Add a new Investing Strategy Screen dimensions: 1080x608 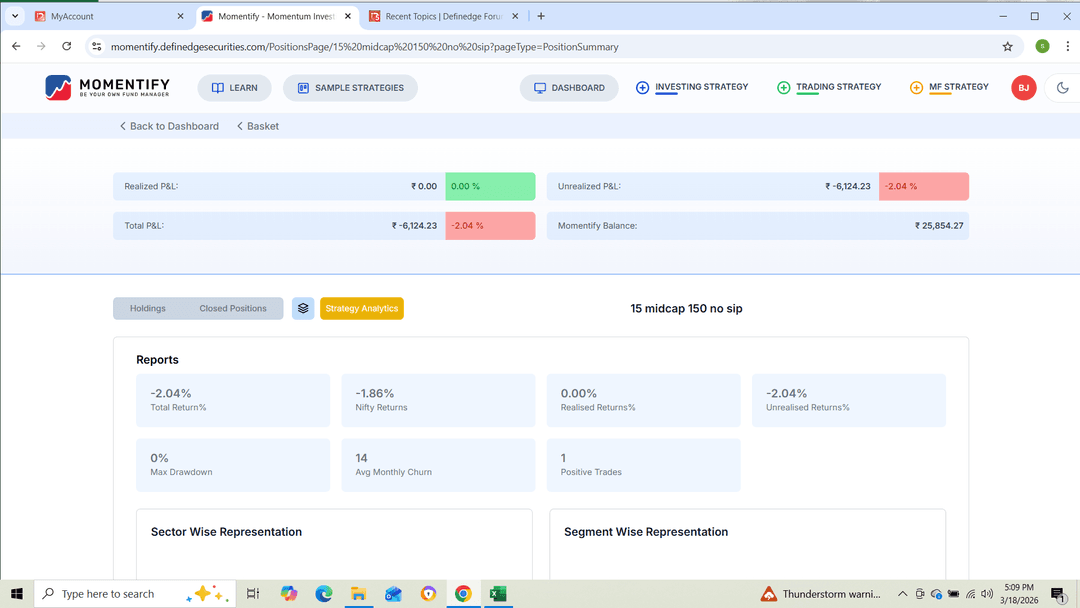tap(692, 87)
